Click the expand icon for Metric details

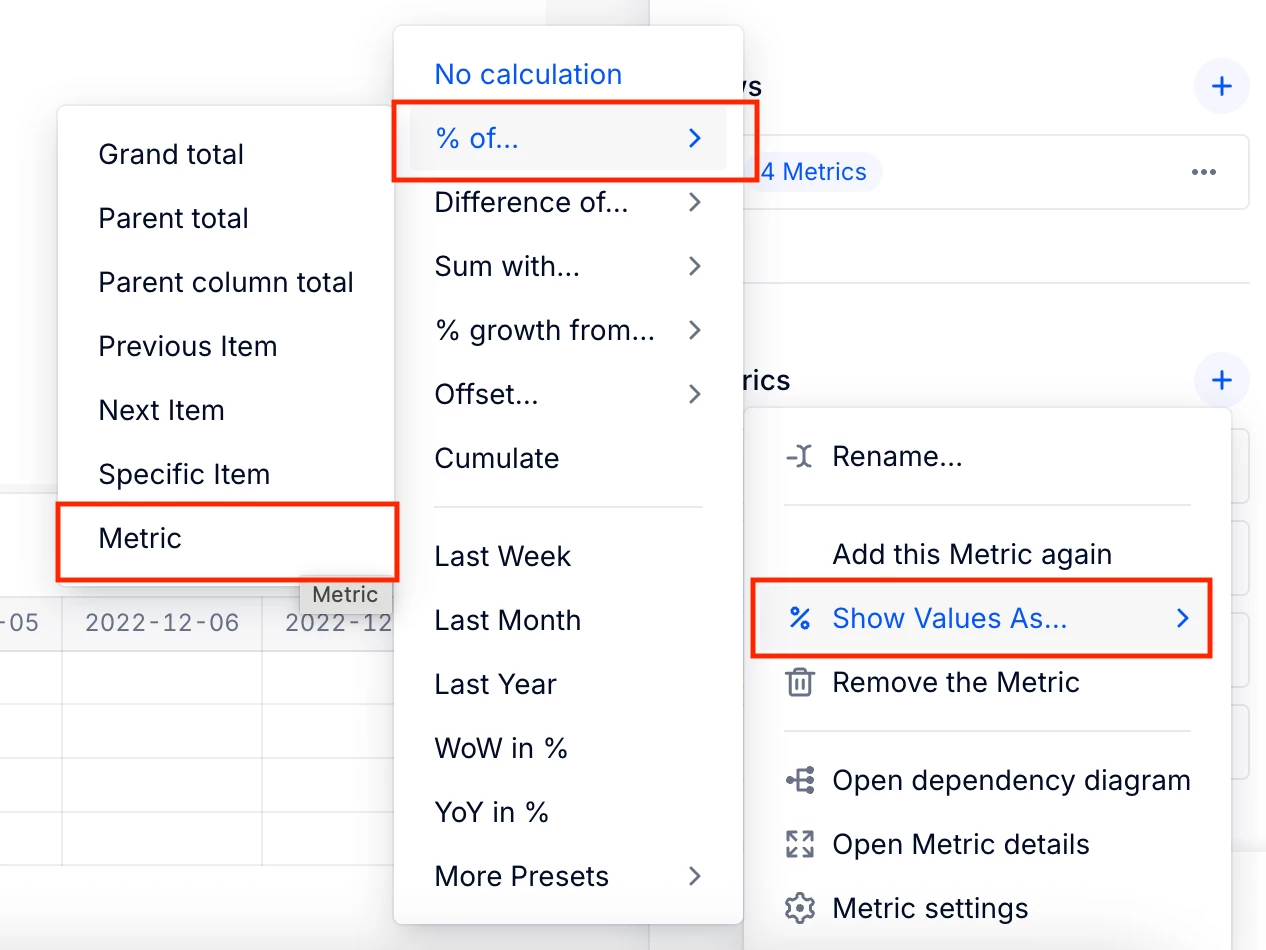[799, 845]
